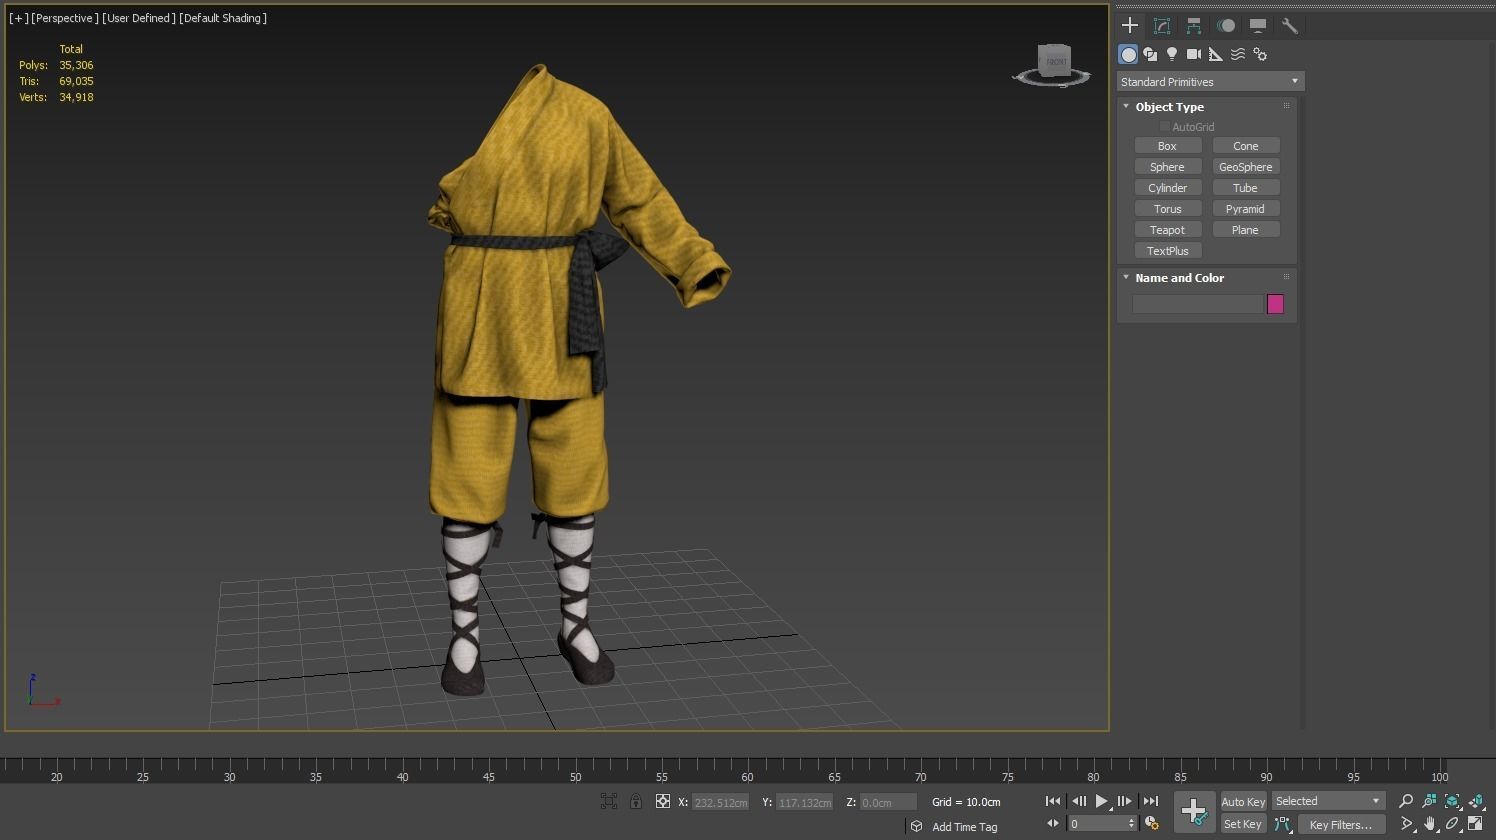Image resolution: width=1496 pixels, height=840 pixels.
Task: Open the [+] viewport general menu
Action: click(18, 18)
